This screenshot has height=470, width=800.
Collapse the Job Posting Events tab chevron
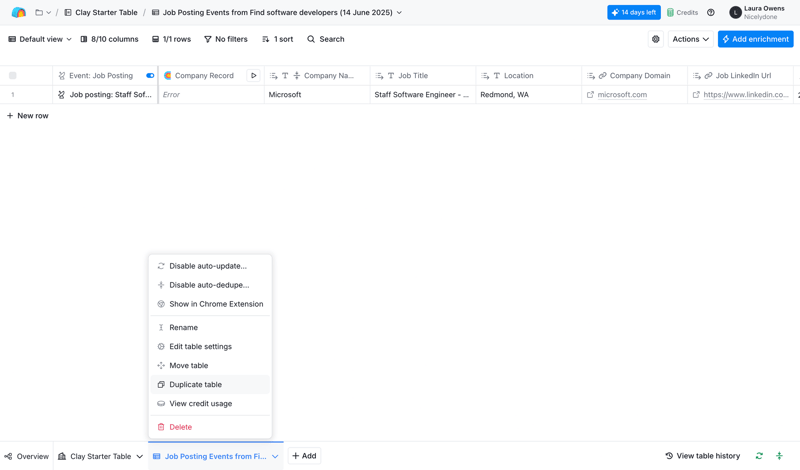(275, 456)
